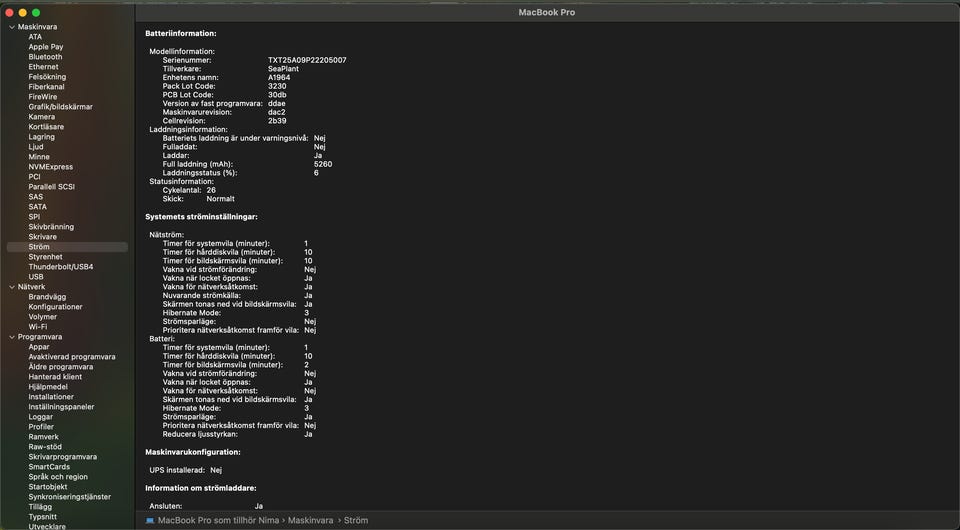Open the Grafik/bildskärmar entry
The height and width of the screenshot is (530, 960).
point(60,107)
